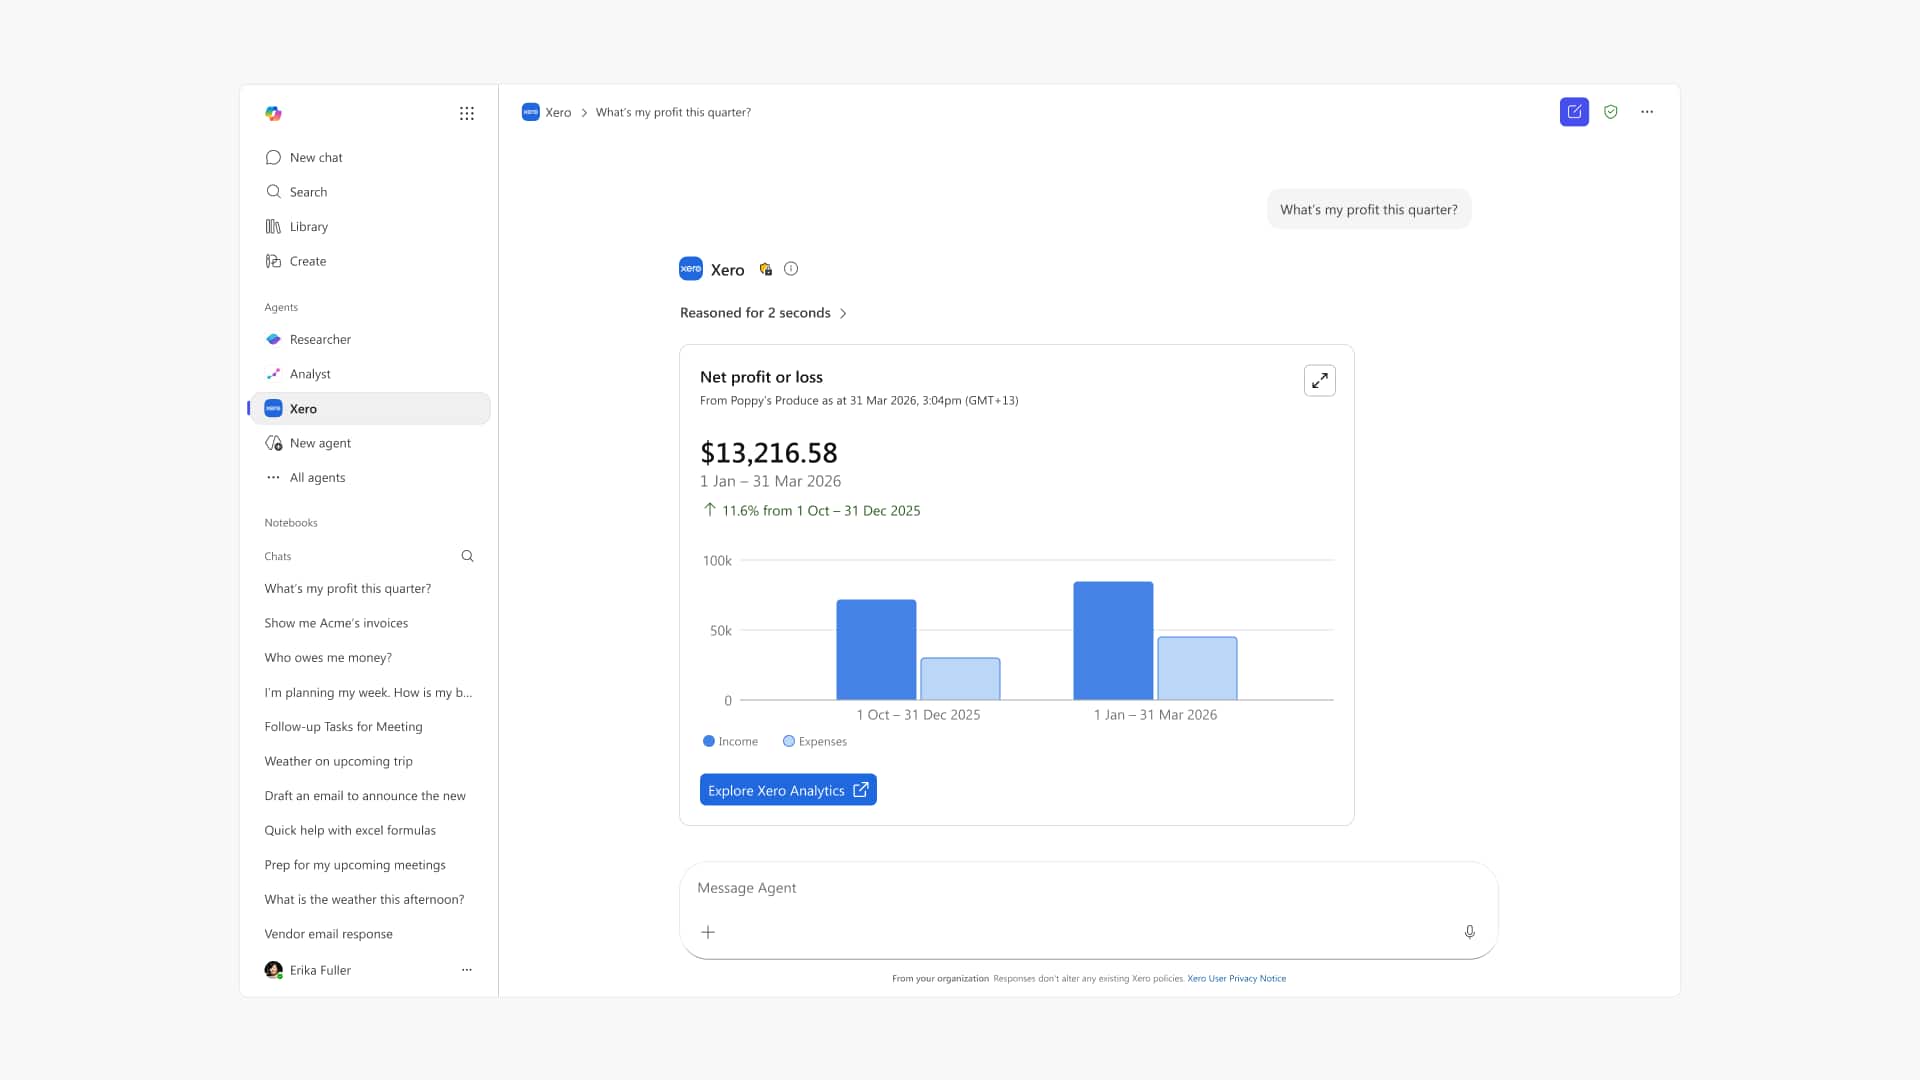This screenshot has height=1080, width=1920.
Task: Open chat 'Prep for my upcoming meetings'
Action: point(355,865)
